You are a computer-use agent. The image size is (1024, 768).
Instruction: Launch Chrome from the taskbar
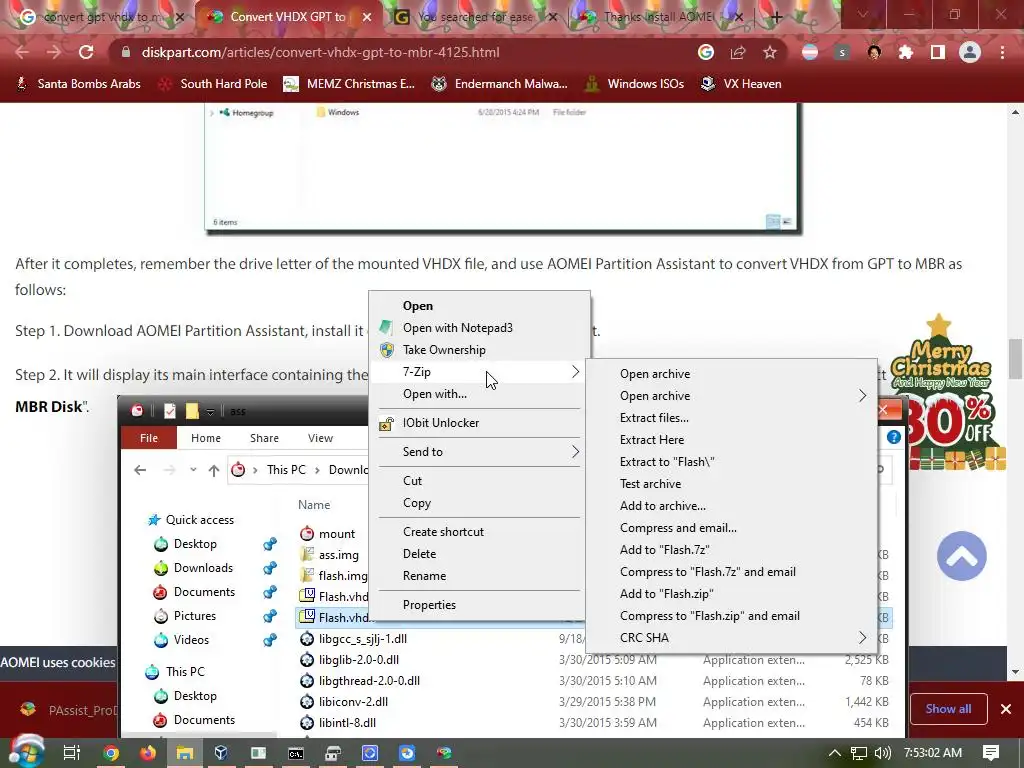pyautogui.click(x=111, y=753)
